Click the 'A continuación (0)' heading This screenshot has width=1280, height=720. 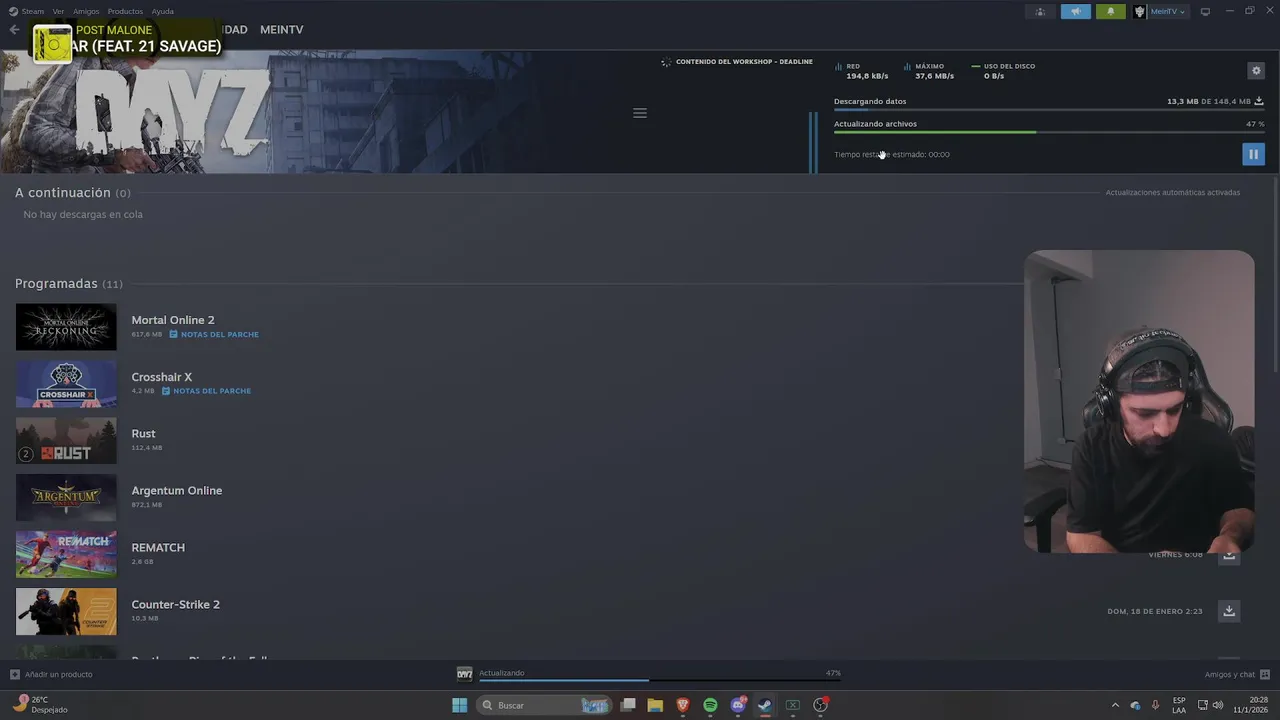click(73, 193)
